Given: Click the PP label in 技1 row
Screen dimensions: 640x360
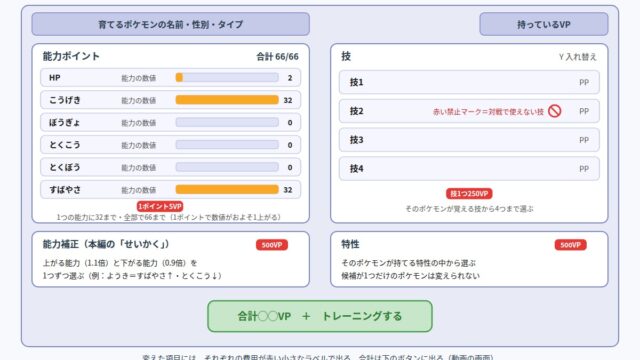Looking at the screenshot, I should pyautogui.click(x=584, y=82).
